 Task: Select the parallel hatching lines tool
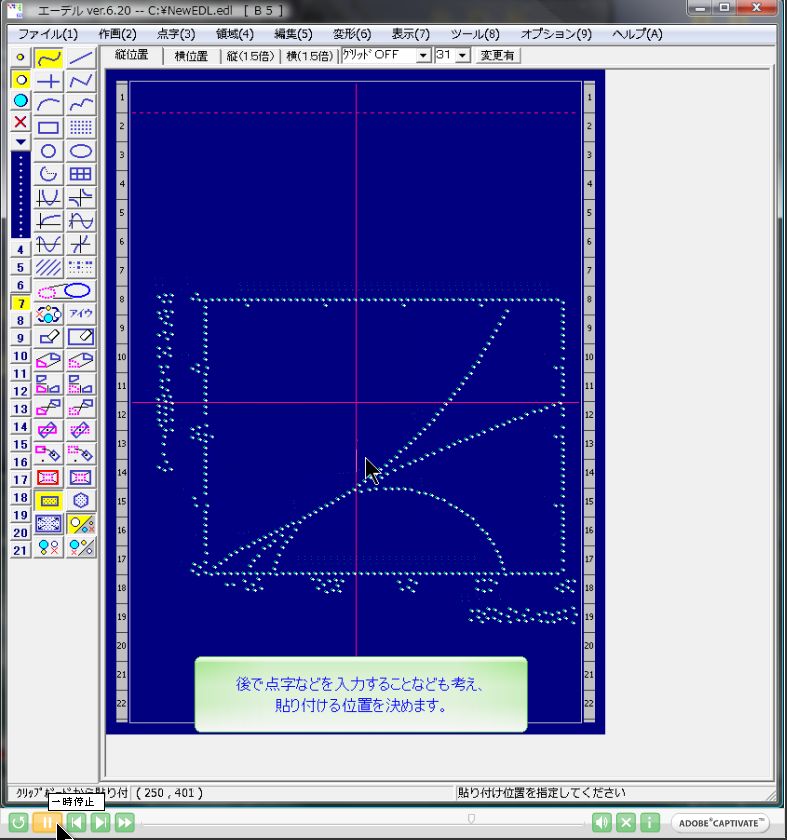coord(49,267)
